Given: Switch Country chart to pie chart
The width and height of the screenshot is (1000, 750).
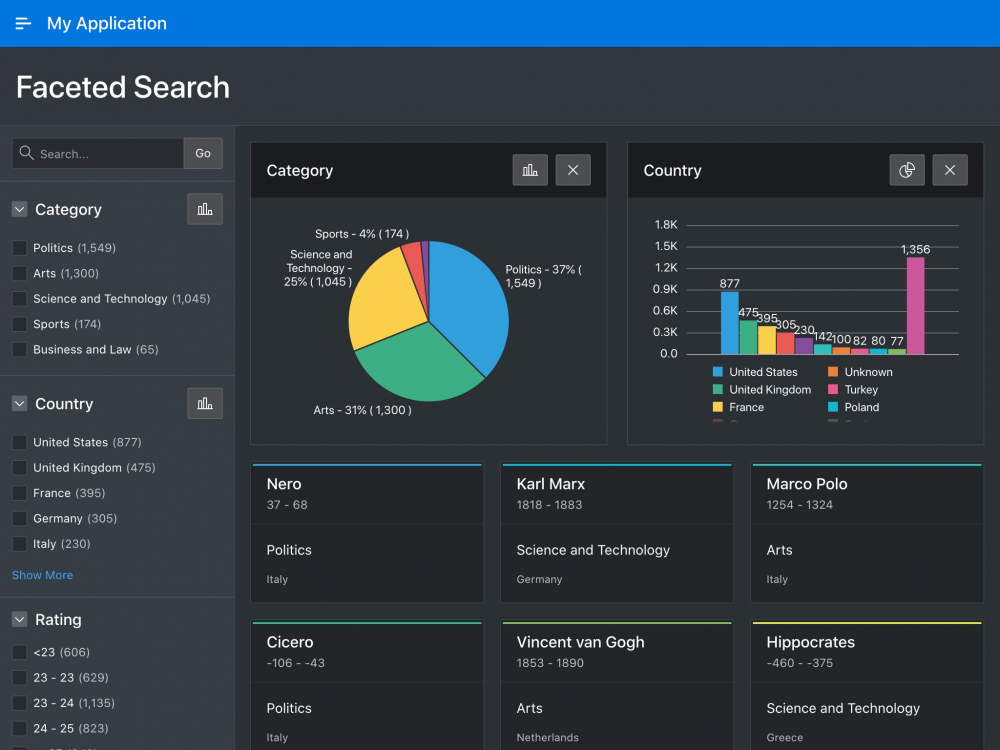Looking at the screenshot, I should click(x=907, y=170).
